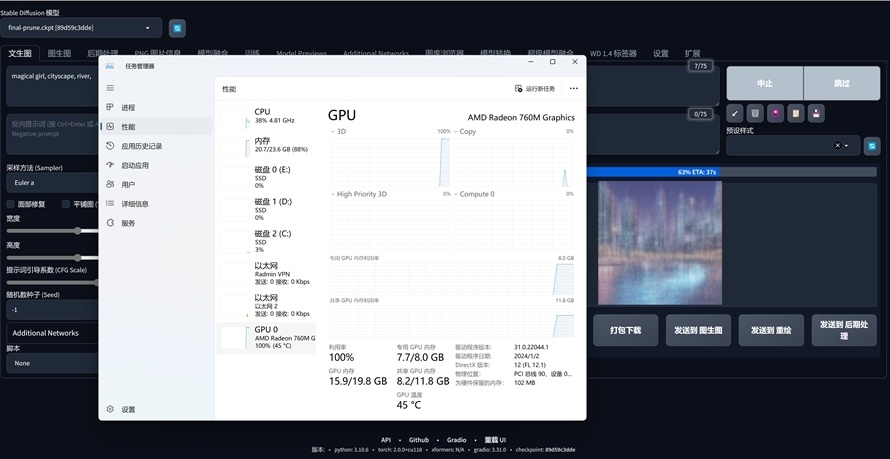Open the 脚本 None dropdown
Screen dimensions: 890x459
pos(52,363)
